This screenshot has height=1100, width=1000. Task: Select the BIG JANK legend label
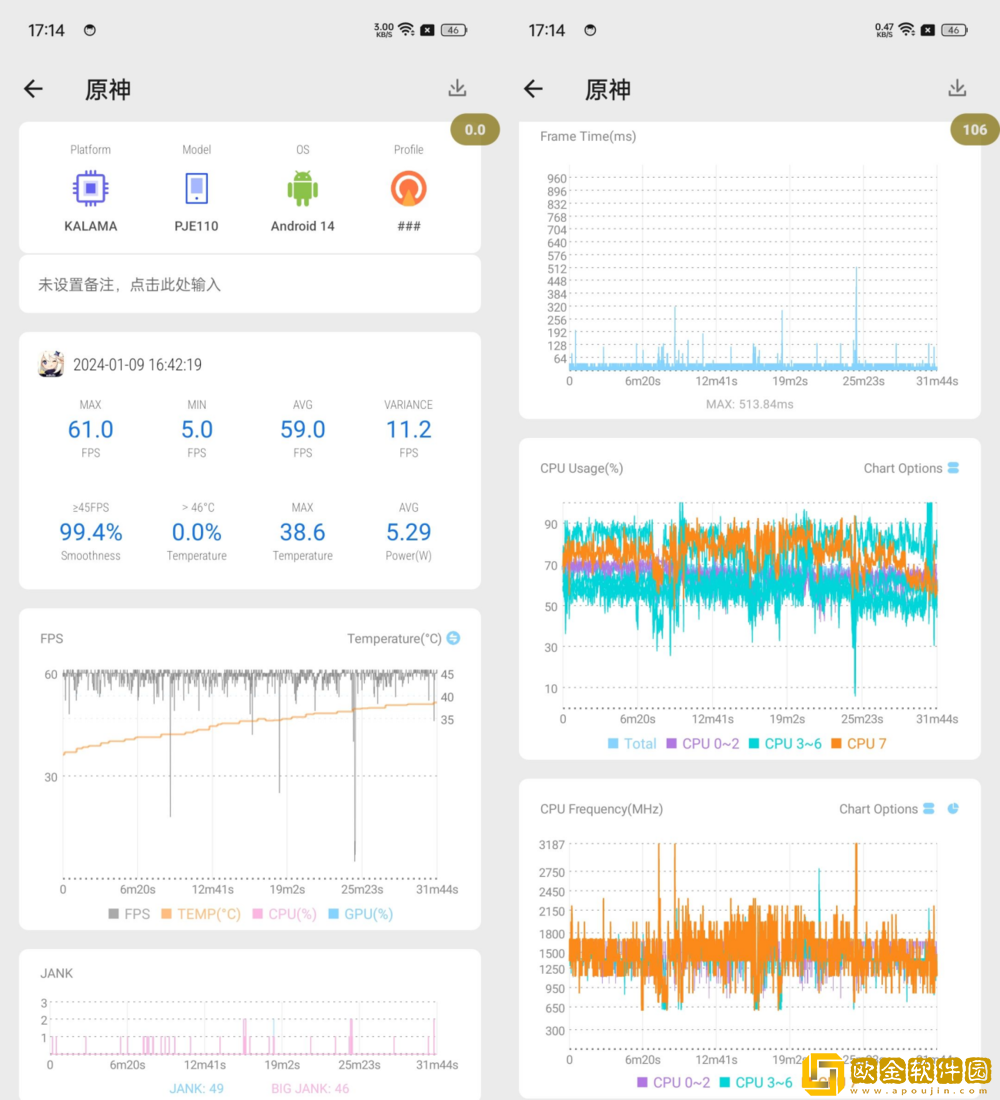310,1088
